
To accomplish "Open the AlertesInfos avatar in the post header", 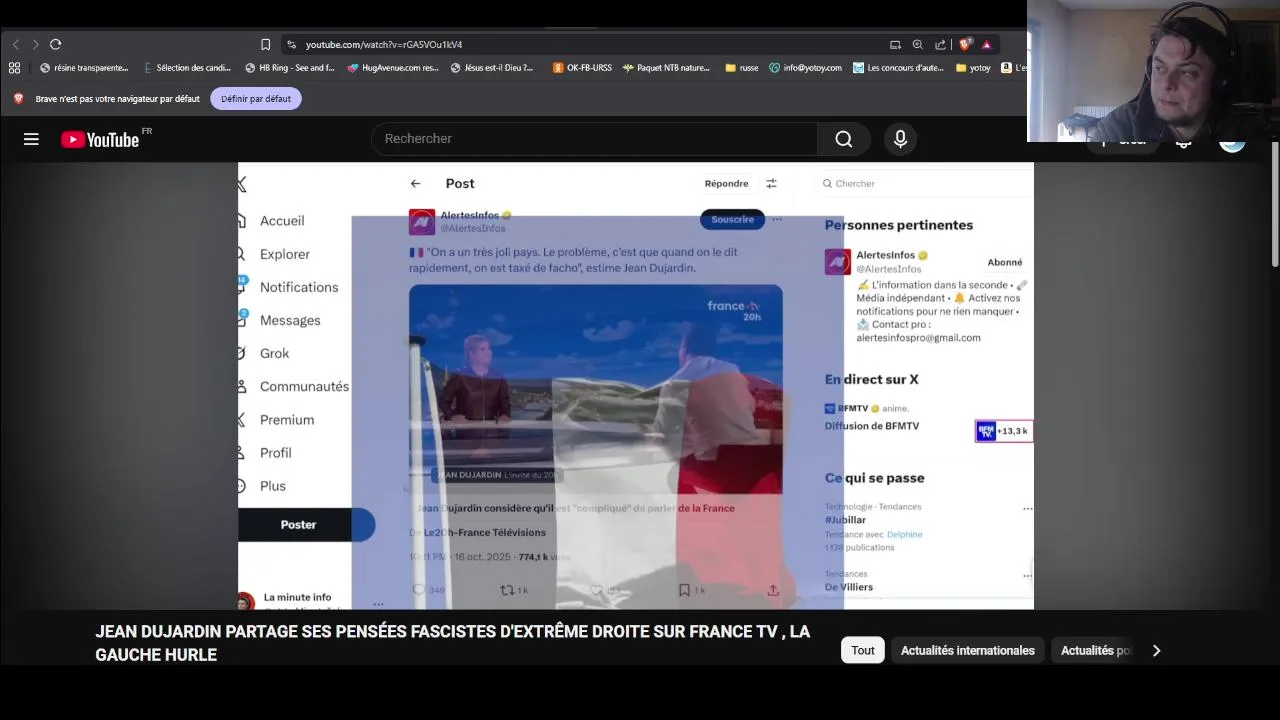I will 422,221.
